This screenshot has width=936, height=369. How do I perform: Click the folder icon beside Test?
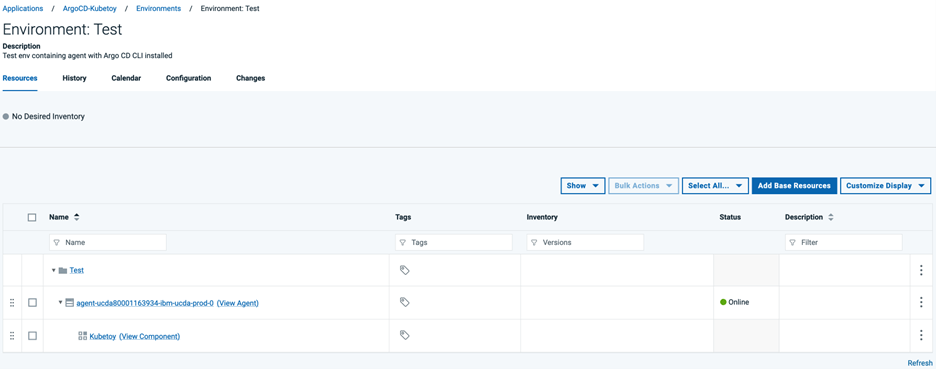tap(63, 270)
